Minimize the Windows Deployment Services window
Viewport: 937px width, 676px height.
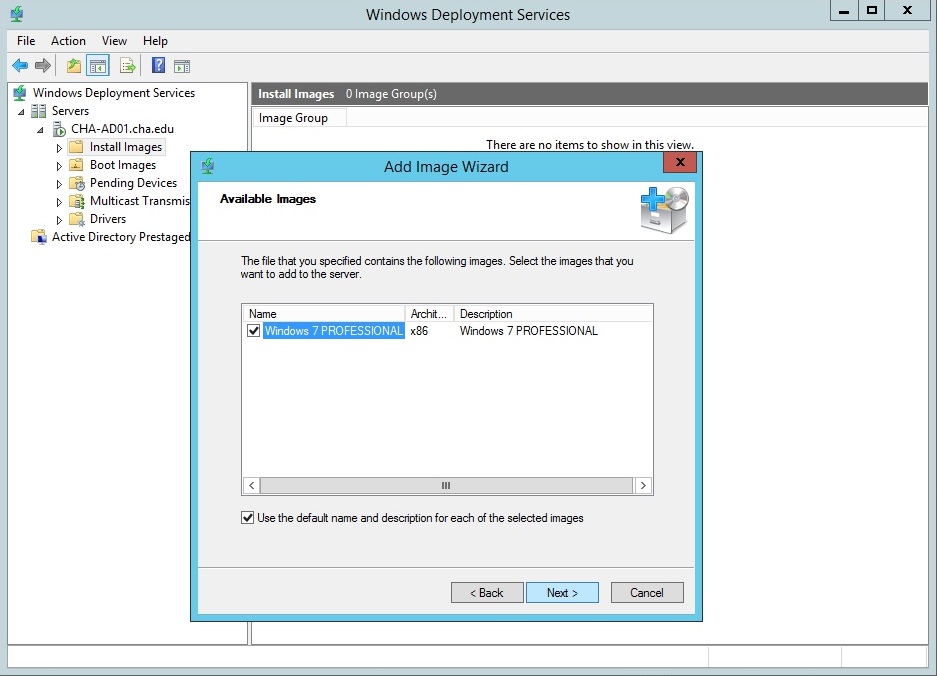[844, 11]
